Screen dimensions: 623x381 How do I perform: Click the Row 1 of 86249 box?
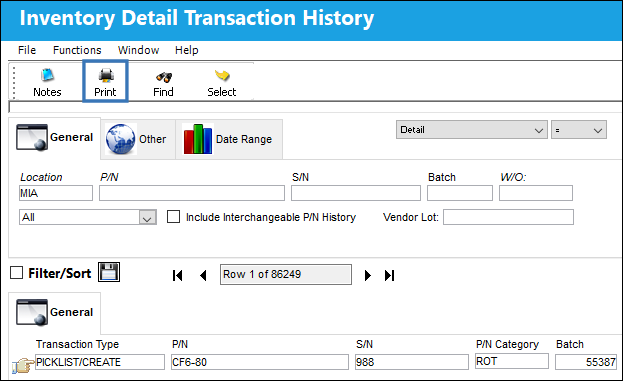point(286,275)
